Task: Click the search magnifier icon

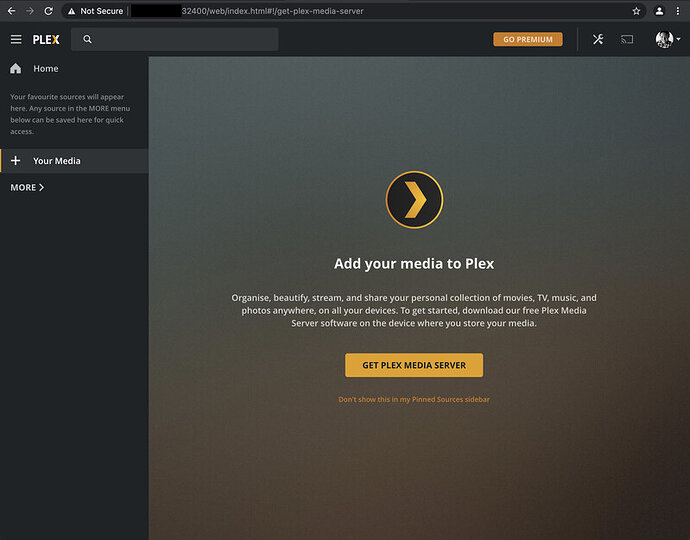Action: (88, 39)
